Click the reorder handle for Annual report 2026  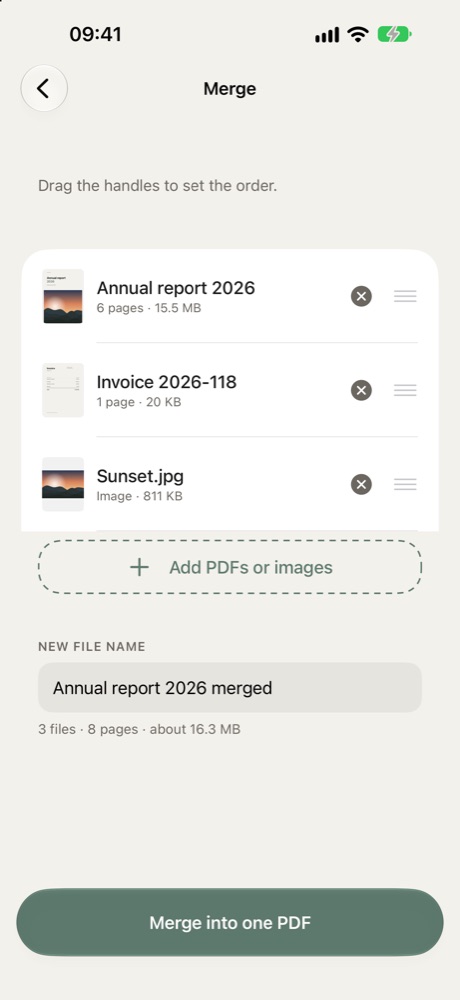pos(405,296)
